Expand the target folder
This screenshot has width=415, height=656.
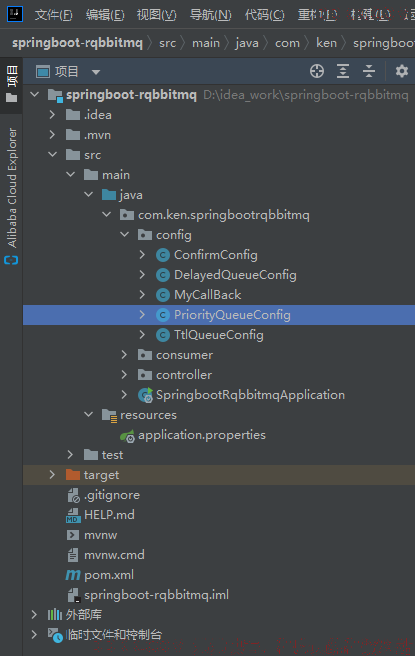(x=52, y=474)
